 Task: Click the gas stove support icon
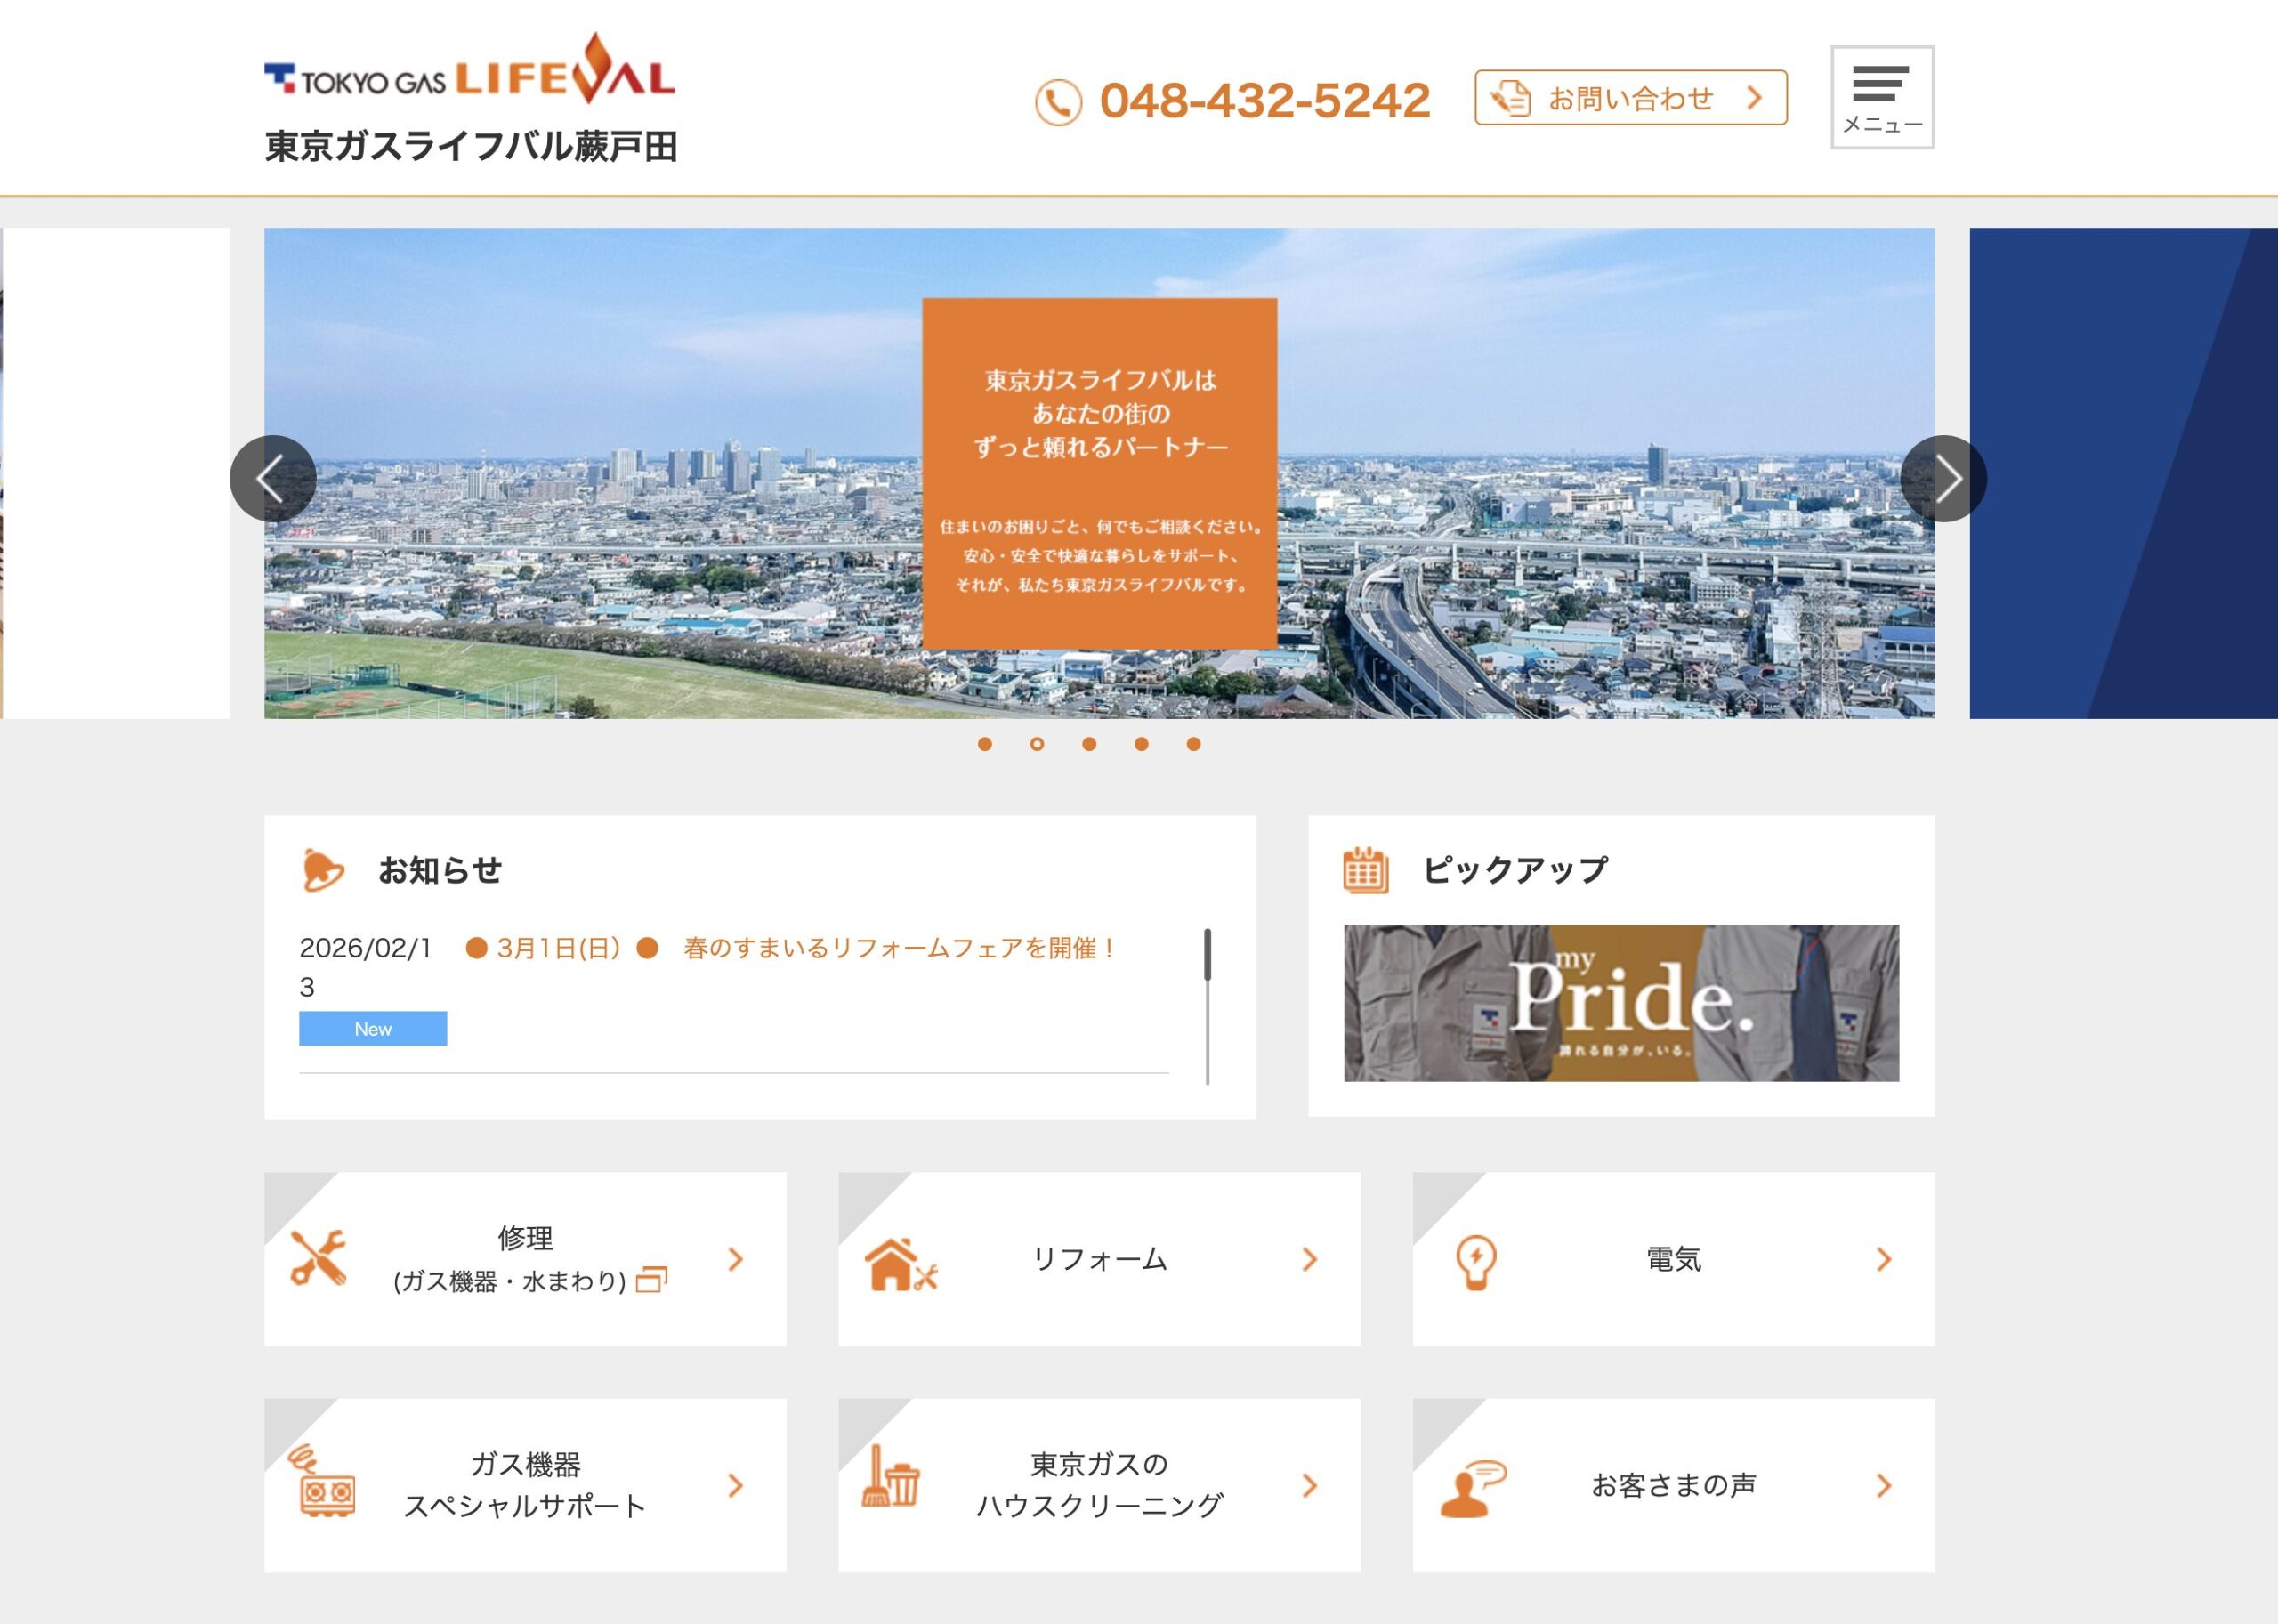tap(325, 1483)
